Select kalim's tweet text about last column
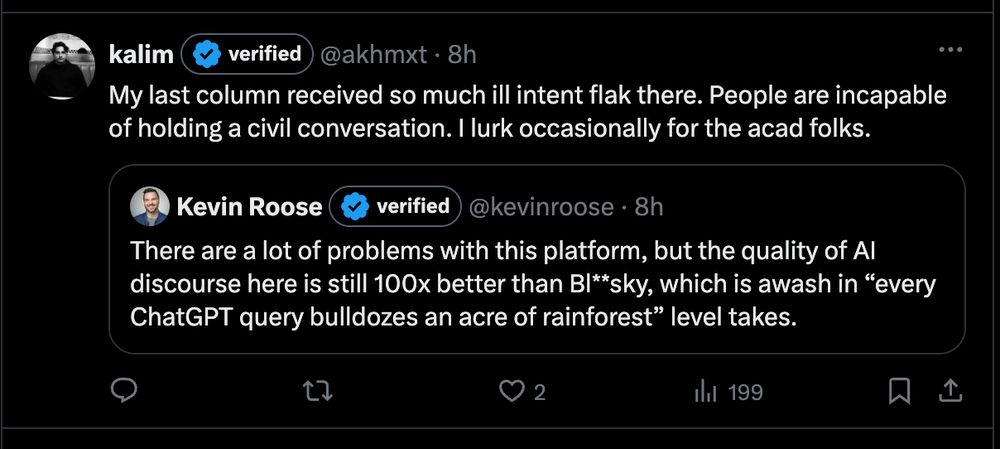 pos(527,112)
